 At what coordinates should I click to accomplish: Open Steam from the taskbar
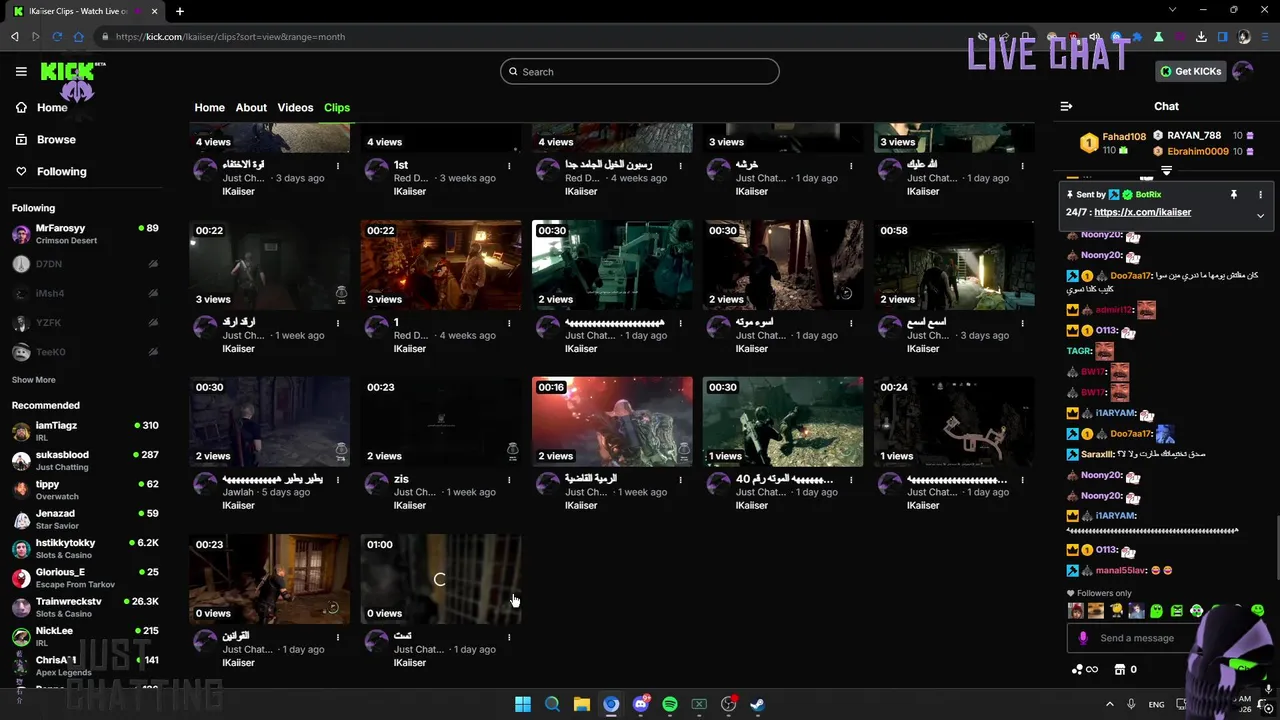pyautogui.click(x=758, y=704)
